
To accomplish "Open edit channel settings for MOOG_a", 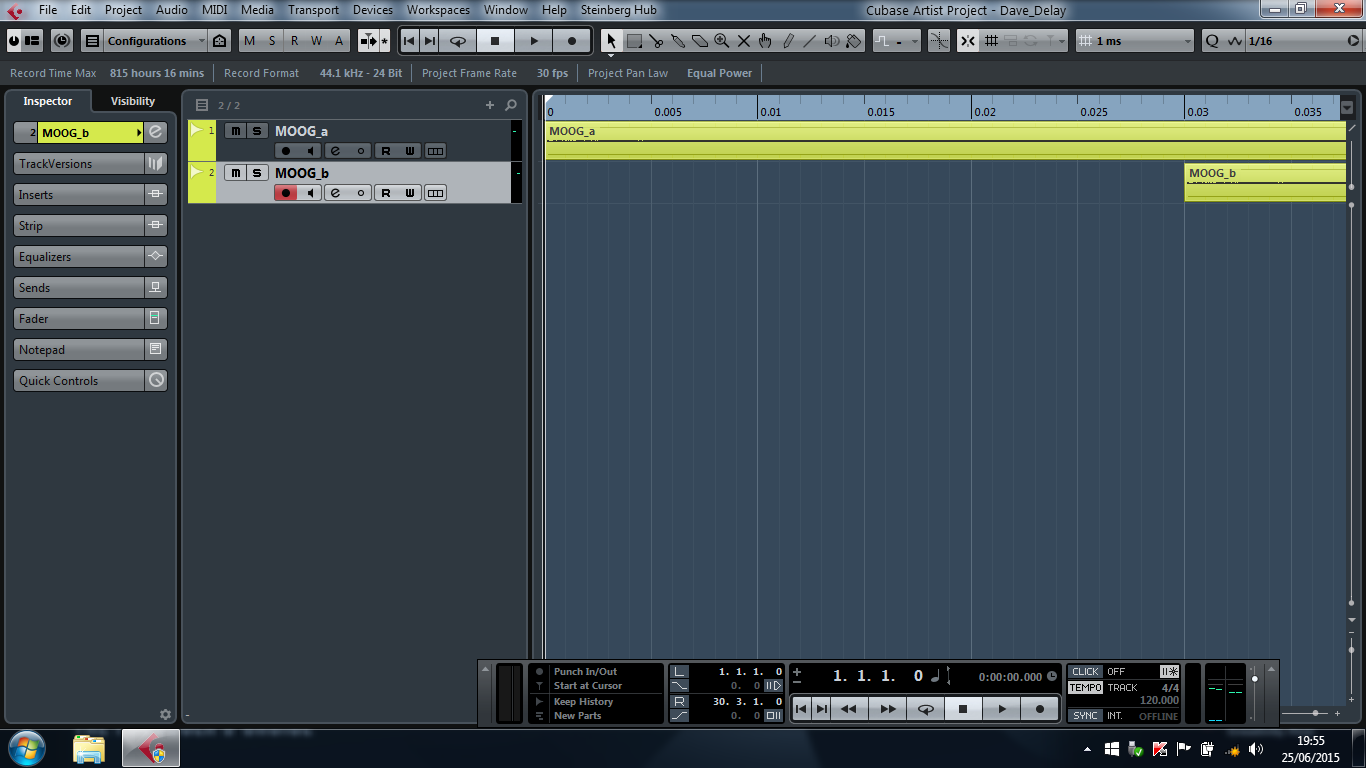I will click(335, 151).
